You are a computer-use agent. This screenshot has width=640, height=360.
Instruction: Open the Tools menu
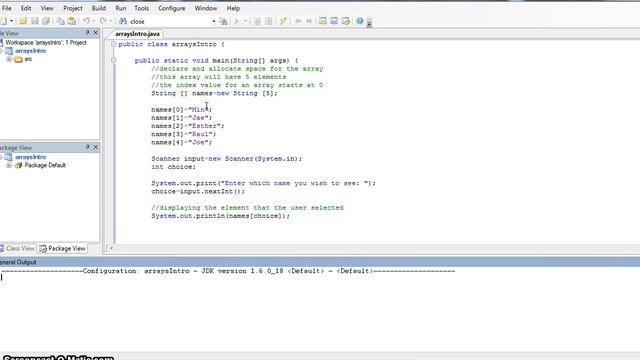[142, 8]
